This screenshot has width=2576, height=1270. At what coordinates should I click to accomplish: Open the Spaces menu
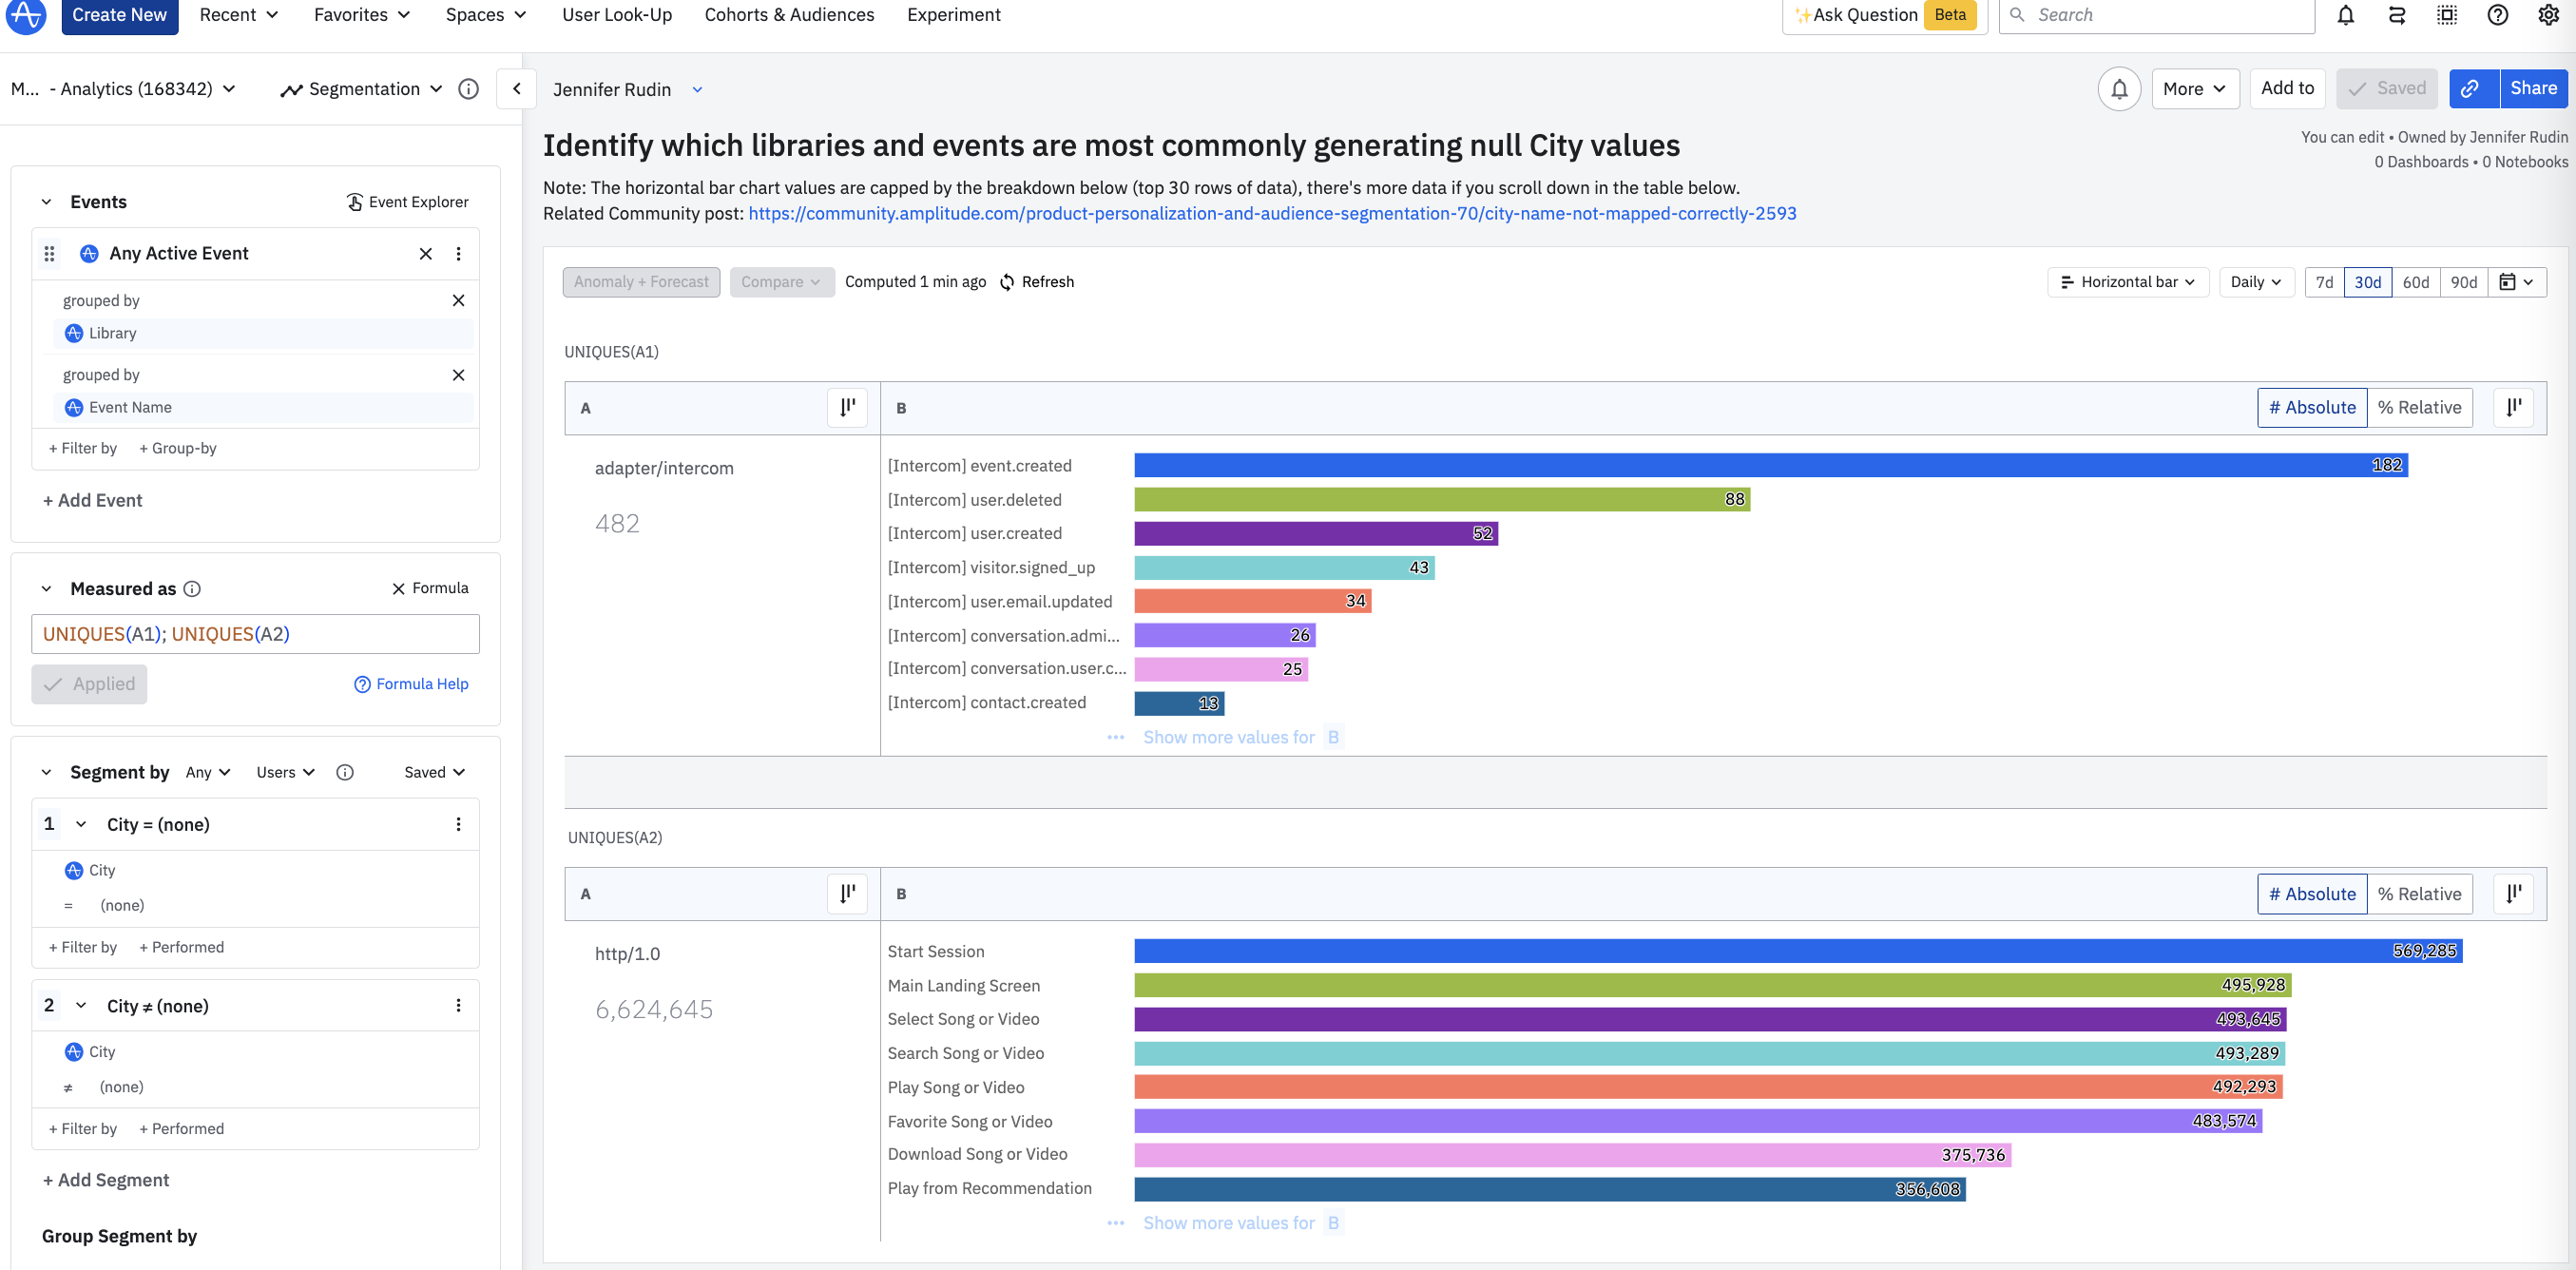485,15
